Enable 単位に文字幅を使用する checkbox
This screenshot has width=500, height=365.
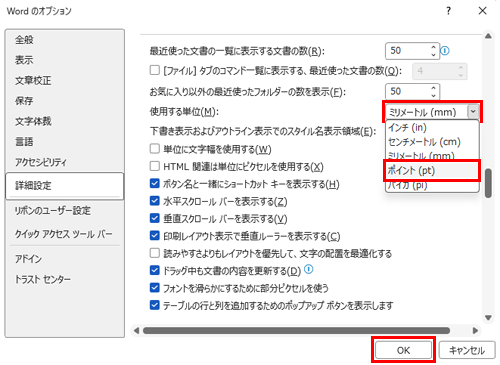coord(155,149)
